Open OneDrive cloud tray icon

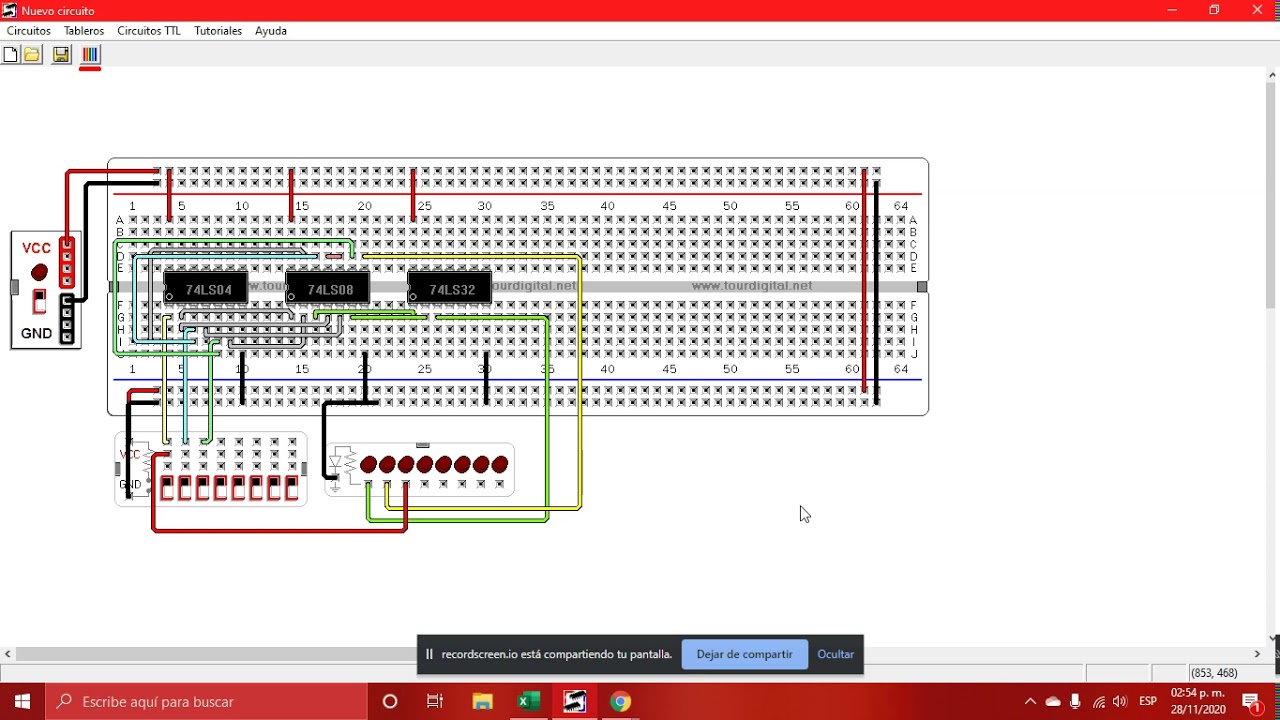click(x=1053, y=702)
